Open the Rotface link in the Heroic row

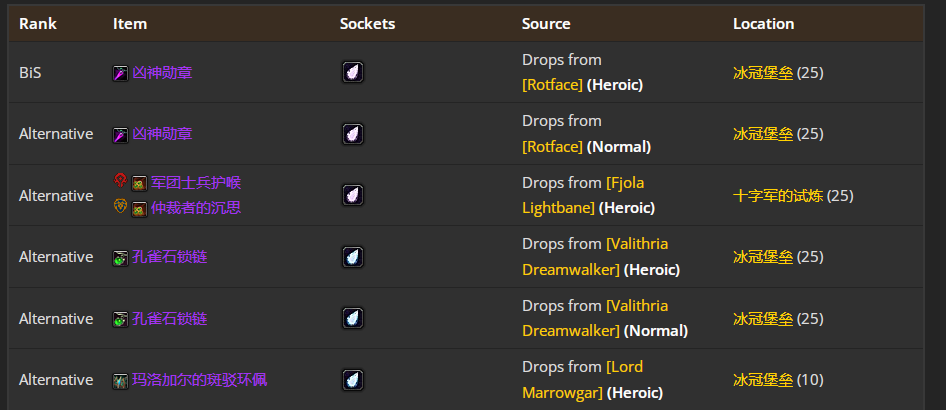coord(552,85)
